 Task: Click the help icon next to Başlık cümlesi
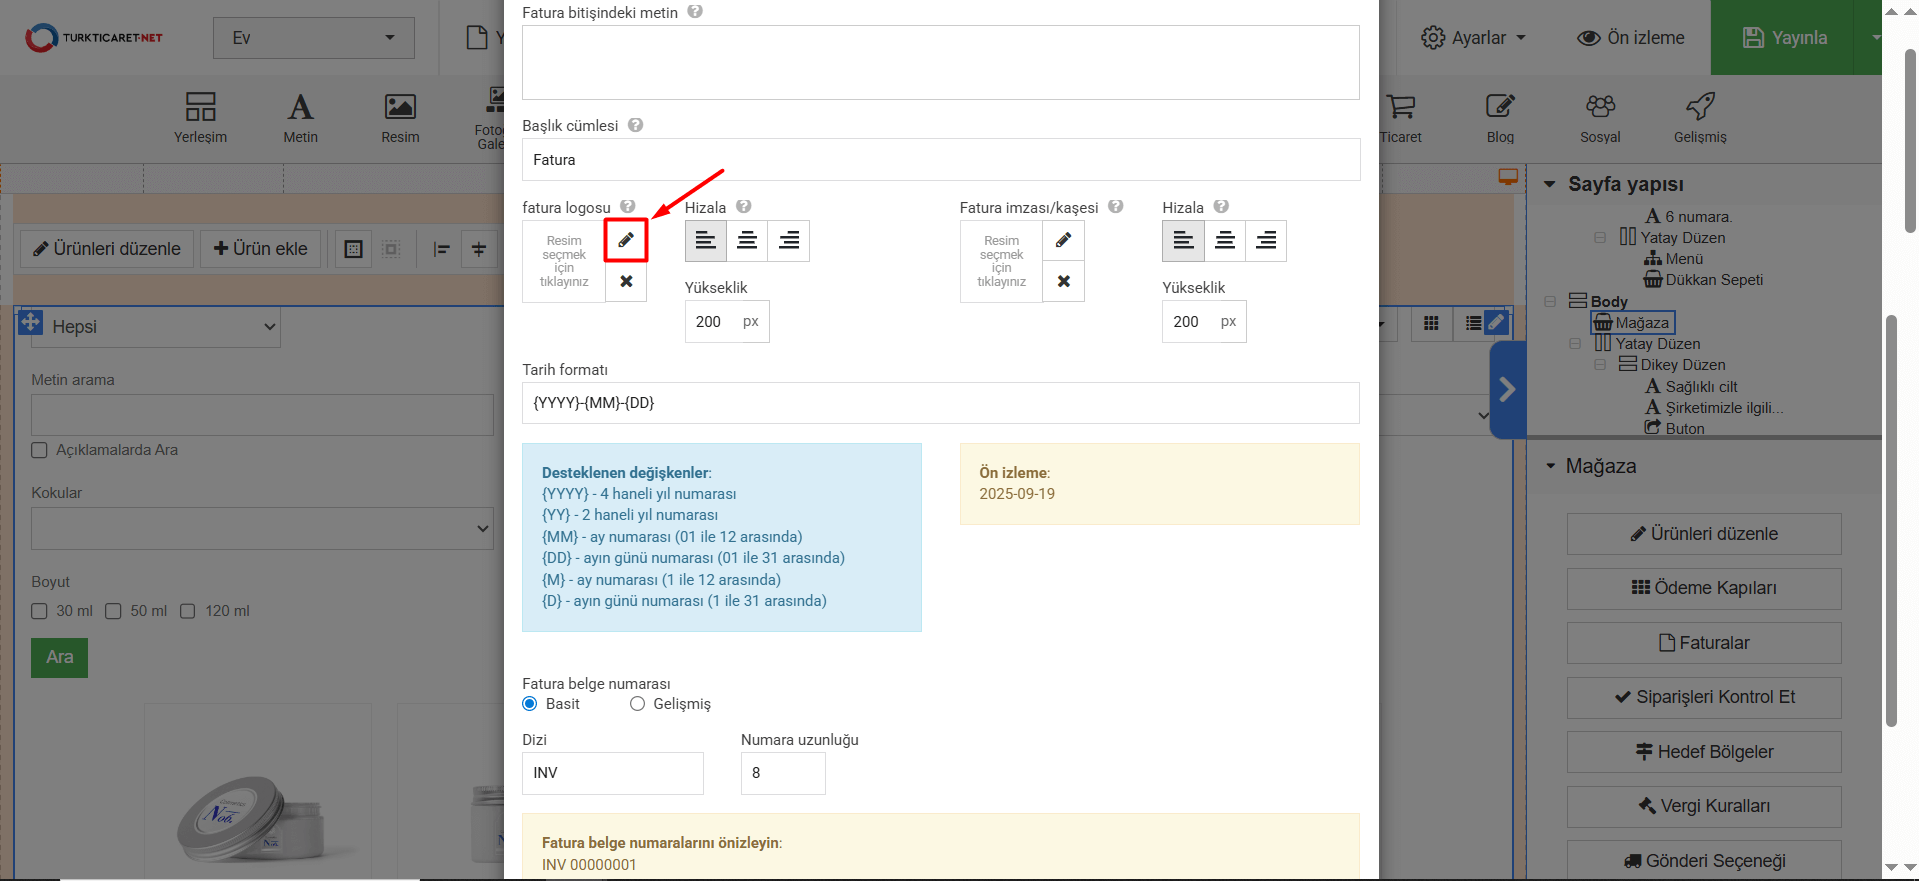coord(636,125)
